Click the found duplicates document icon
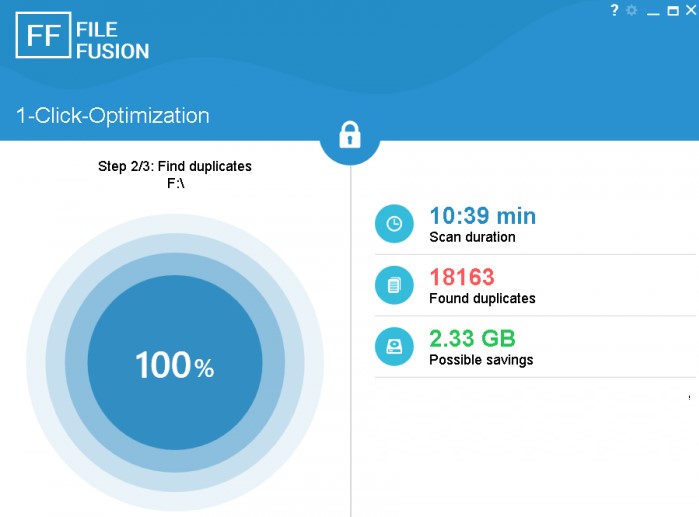The image size is (699, 517). point(394,285)
